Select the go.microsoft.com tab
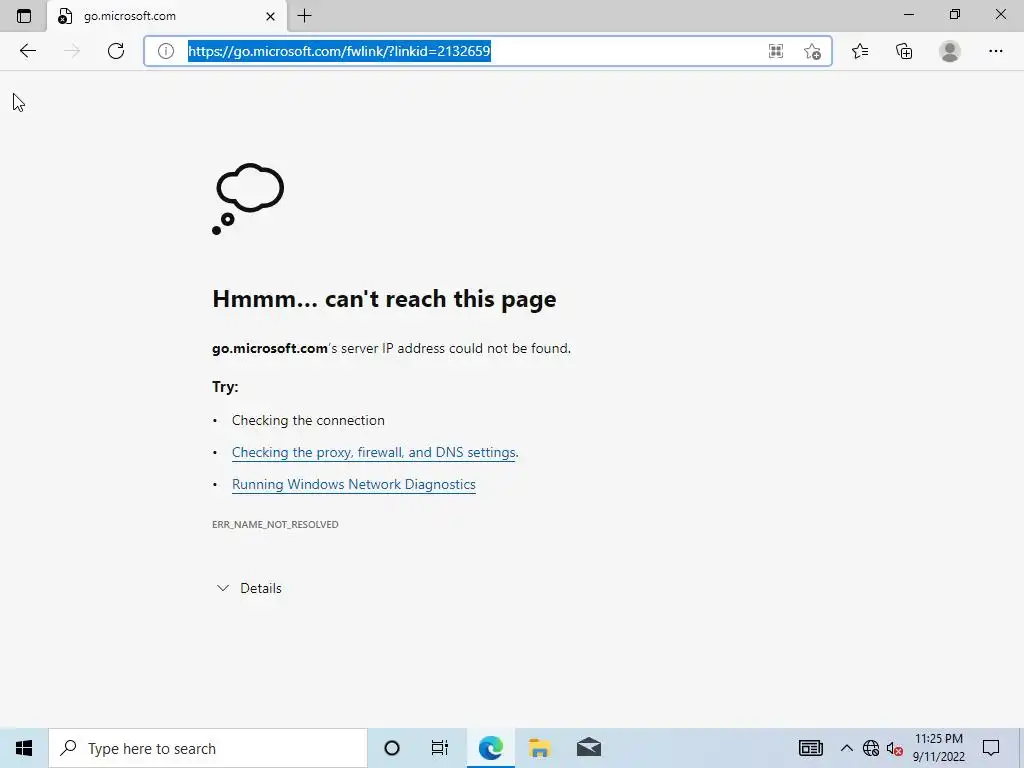This screenshot has width=1024, height=768. pyautogui.click(x=167, y=16)
